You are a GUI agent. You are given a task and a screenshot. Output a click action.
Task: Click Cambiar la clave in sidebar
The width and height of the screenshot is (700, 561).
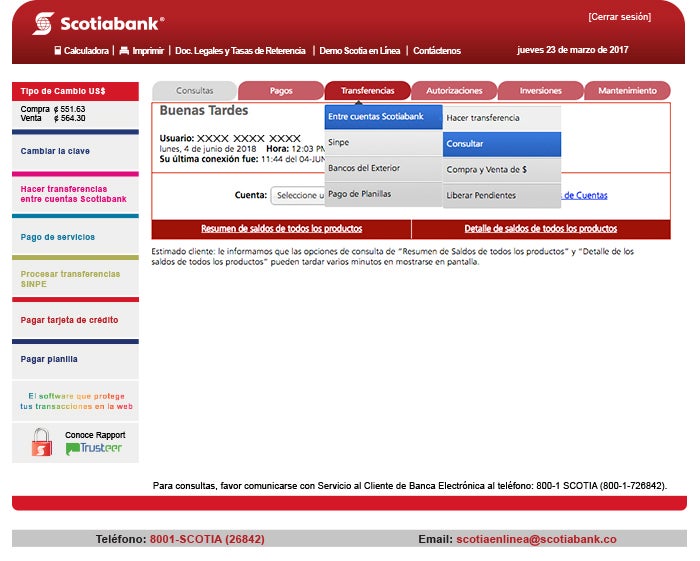click(54, 152)
